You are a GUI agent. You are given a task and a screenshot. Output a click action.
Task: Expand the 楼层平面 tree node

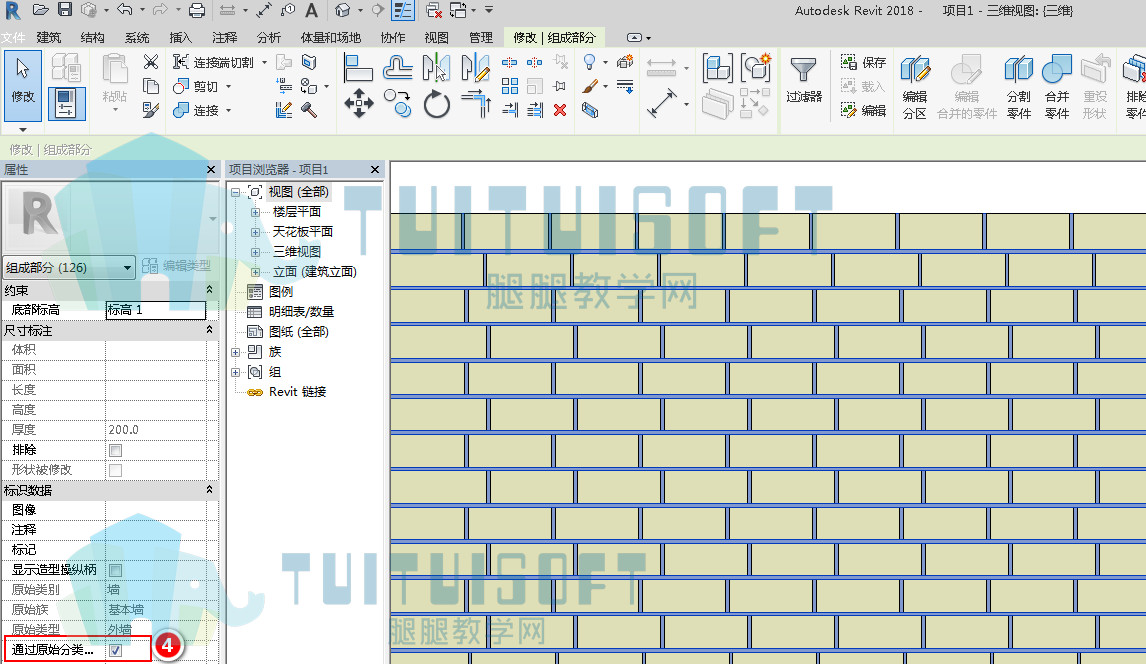pos(256,213)
